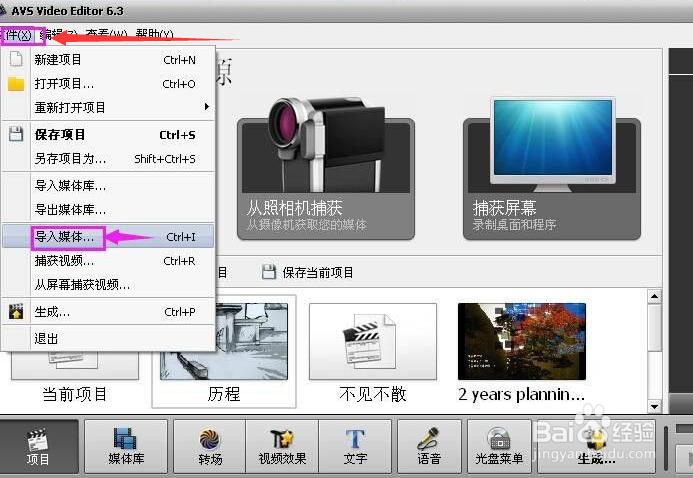This screenshot has height=478, width=693.
Task: Click scrollbar down arrow in project list
Action: [654, 406]
